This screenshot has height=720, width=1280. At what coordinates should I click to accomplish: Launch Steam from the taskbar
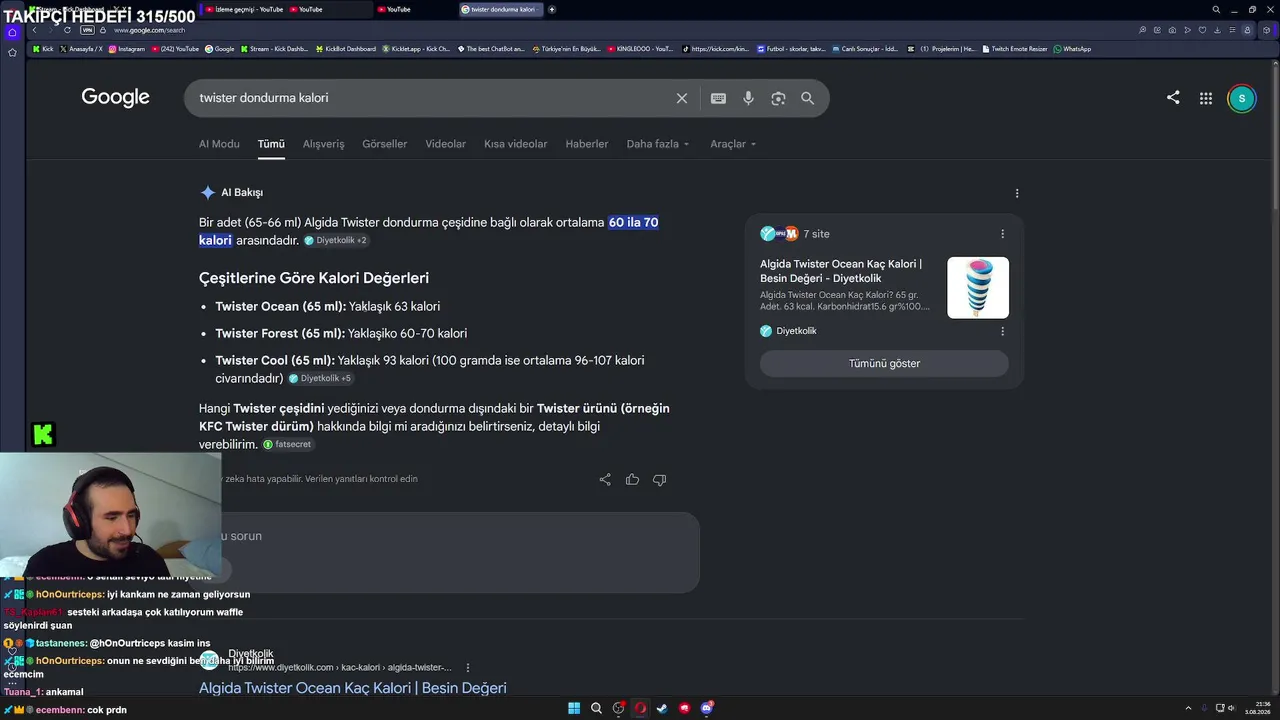pos(662,708)
